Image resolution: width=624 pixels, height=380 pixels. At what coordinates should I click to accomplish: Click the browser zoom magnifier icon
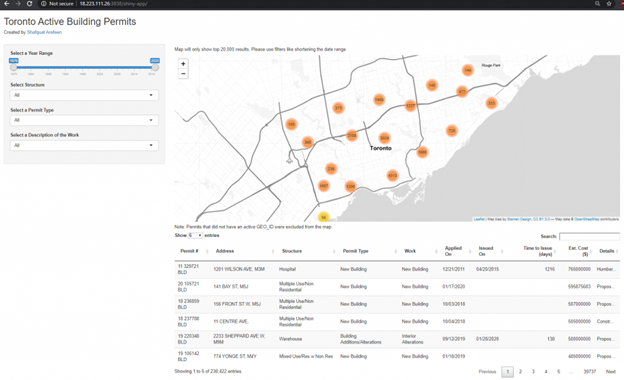coord(597,4)
